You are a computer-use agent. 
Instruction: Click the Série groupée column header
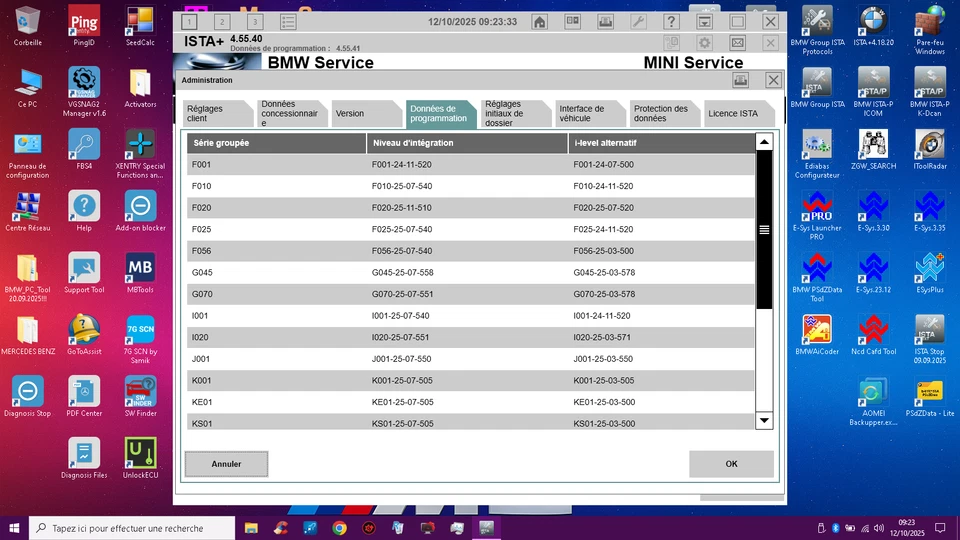click(276, 143)
